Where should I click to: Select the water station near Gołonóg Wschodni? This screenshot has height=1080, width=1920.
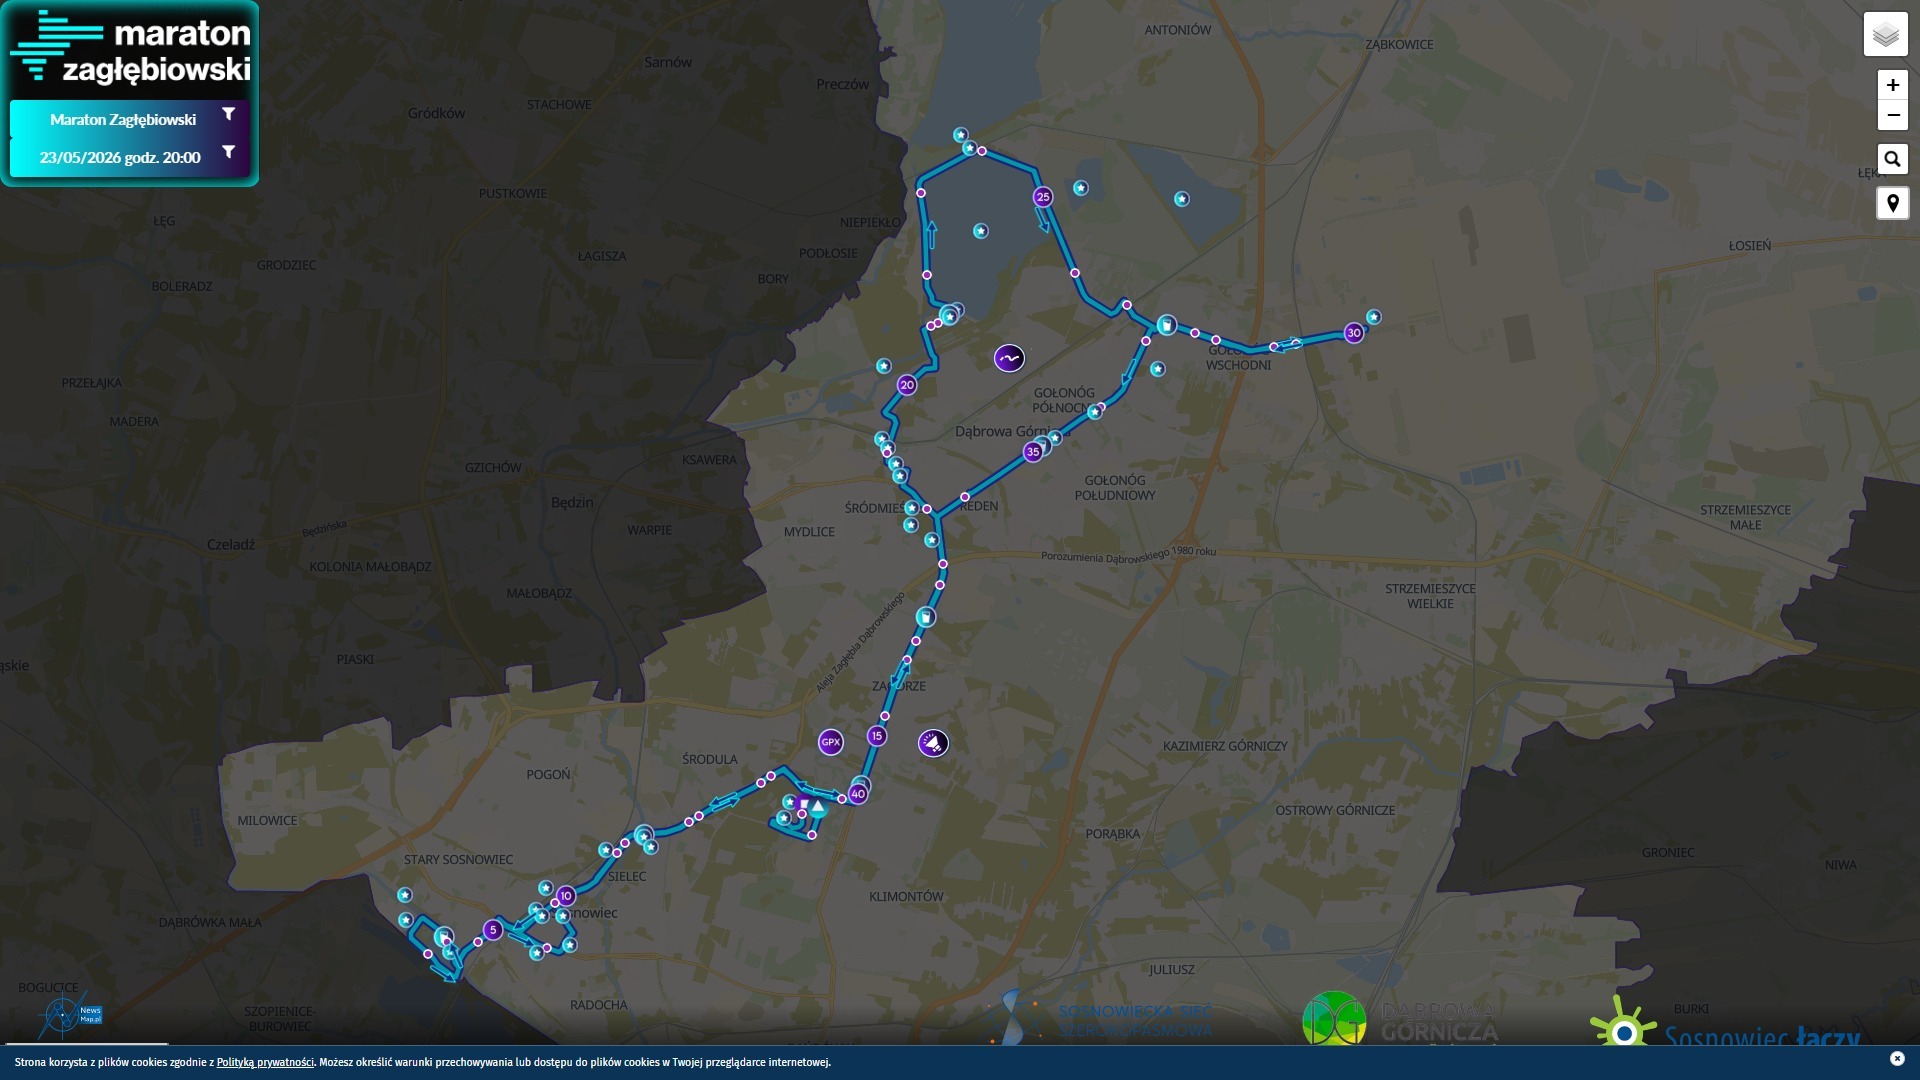[1166, 325]
